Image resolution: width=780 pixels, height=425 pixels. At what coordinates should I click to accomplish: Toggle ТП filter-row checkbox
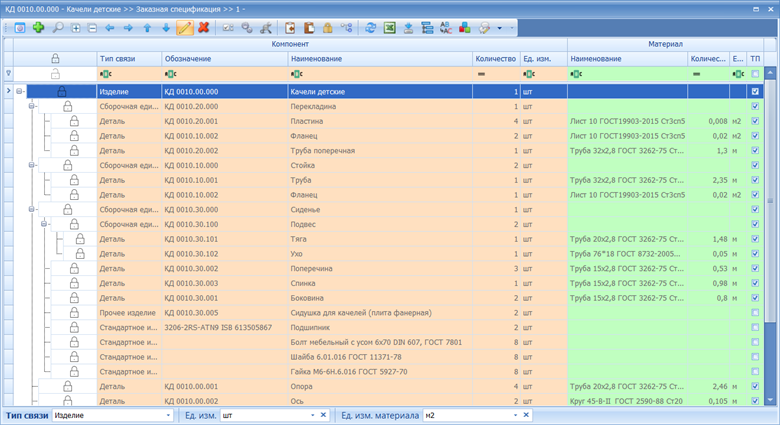click(755, 74)
